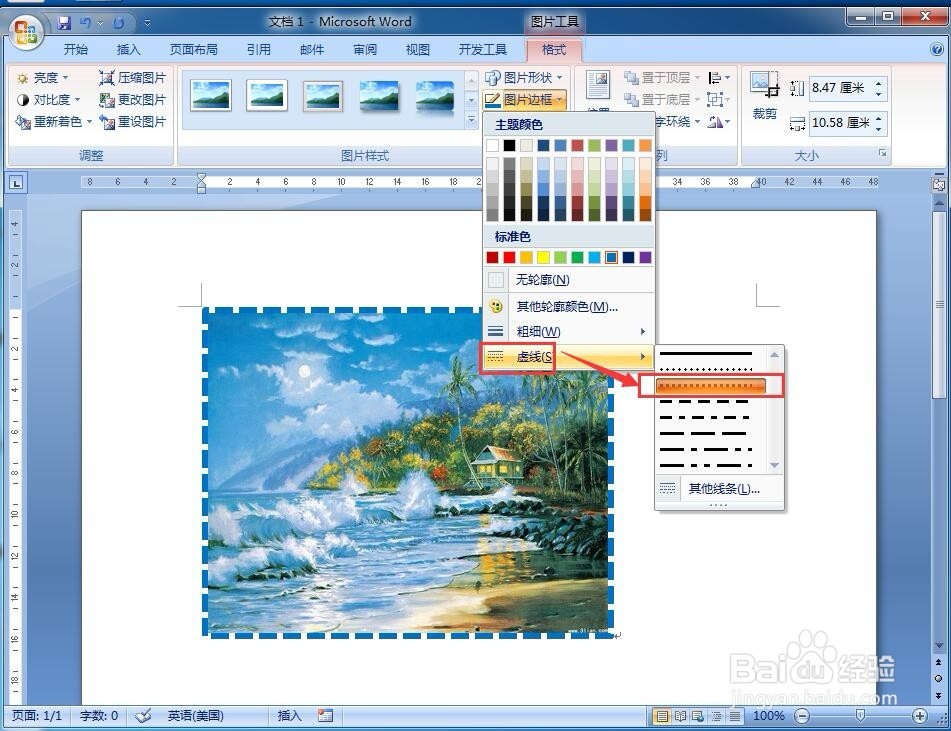This screenshot has height=731, width=951.
Task: Click the 100% zoom level button
Action: point(769,716)
